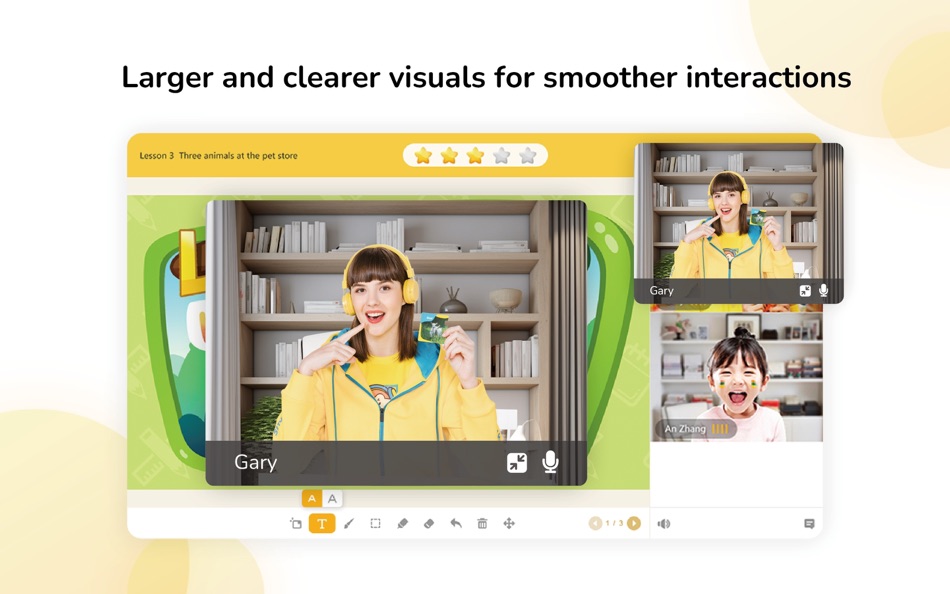Click the 'Gary' name in large video
Image resolution: width=950 pixels, height=594 pixels.
point(256,462)
